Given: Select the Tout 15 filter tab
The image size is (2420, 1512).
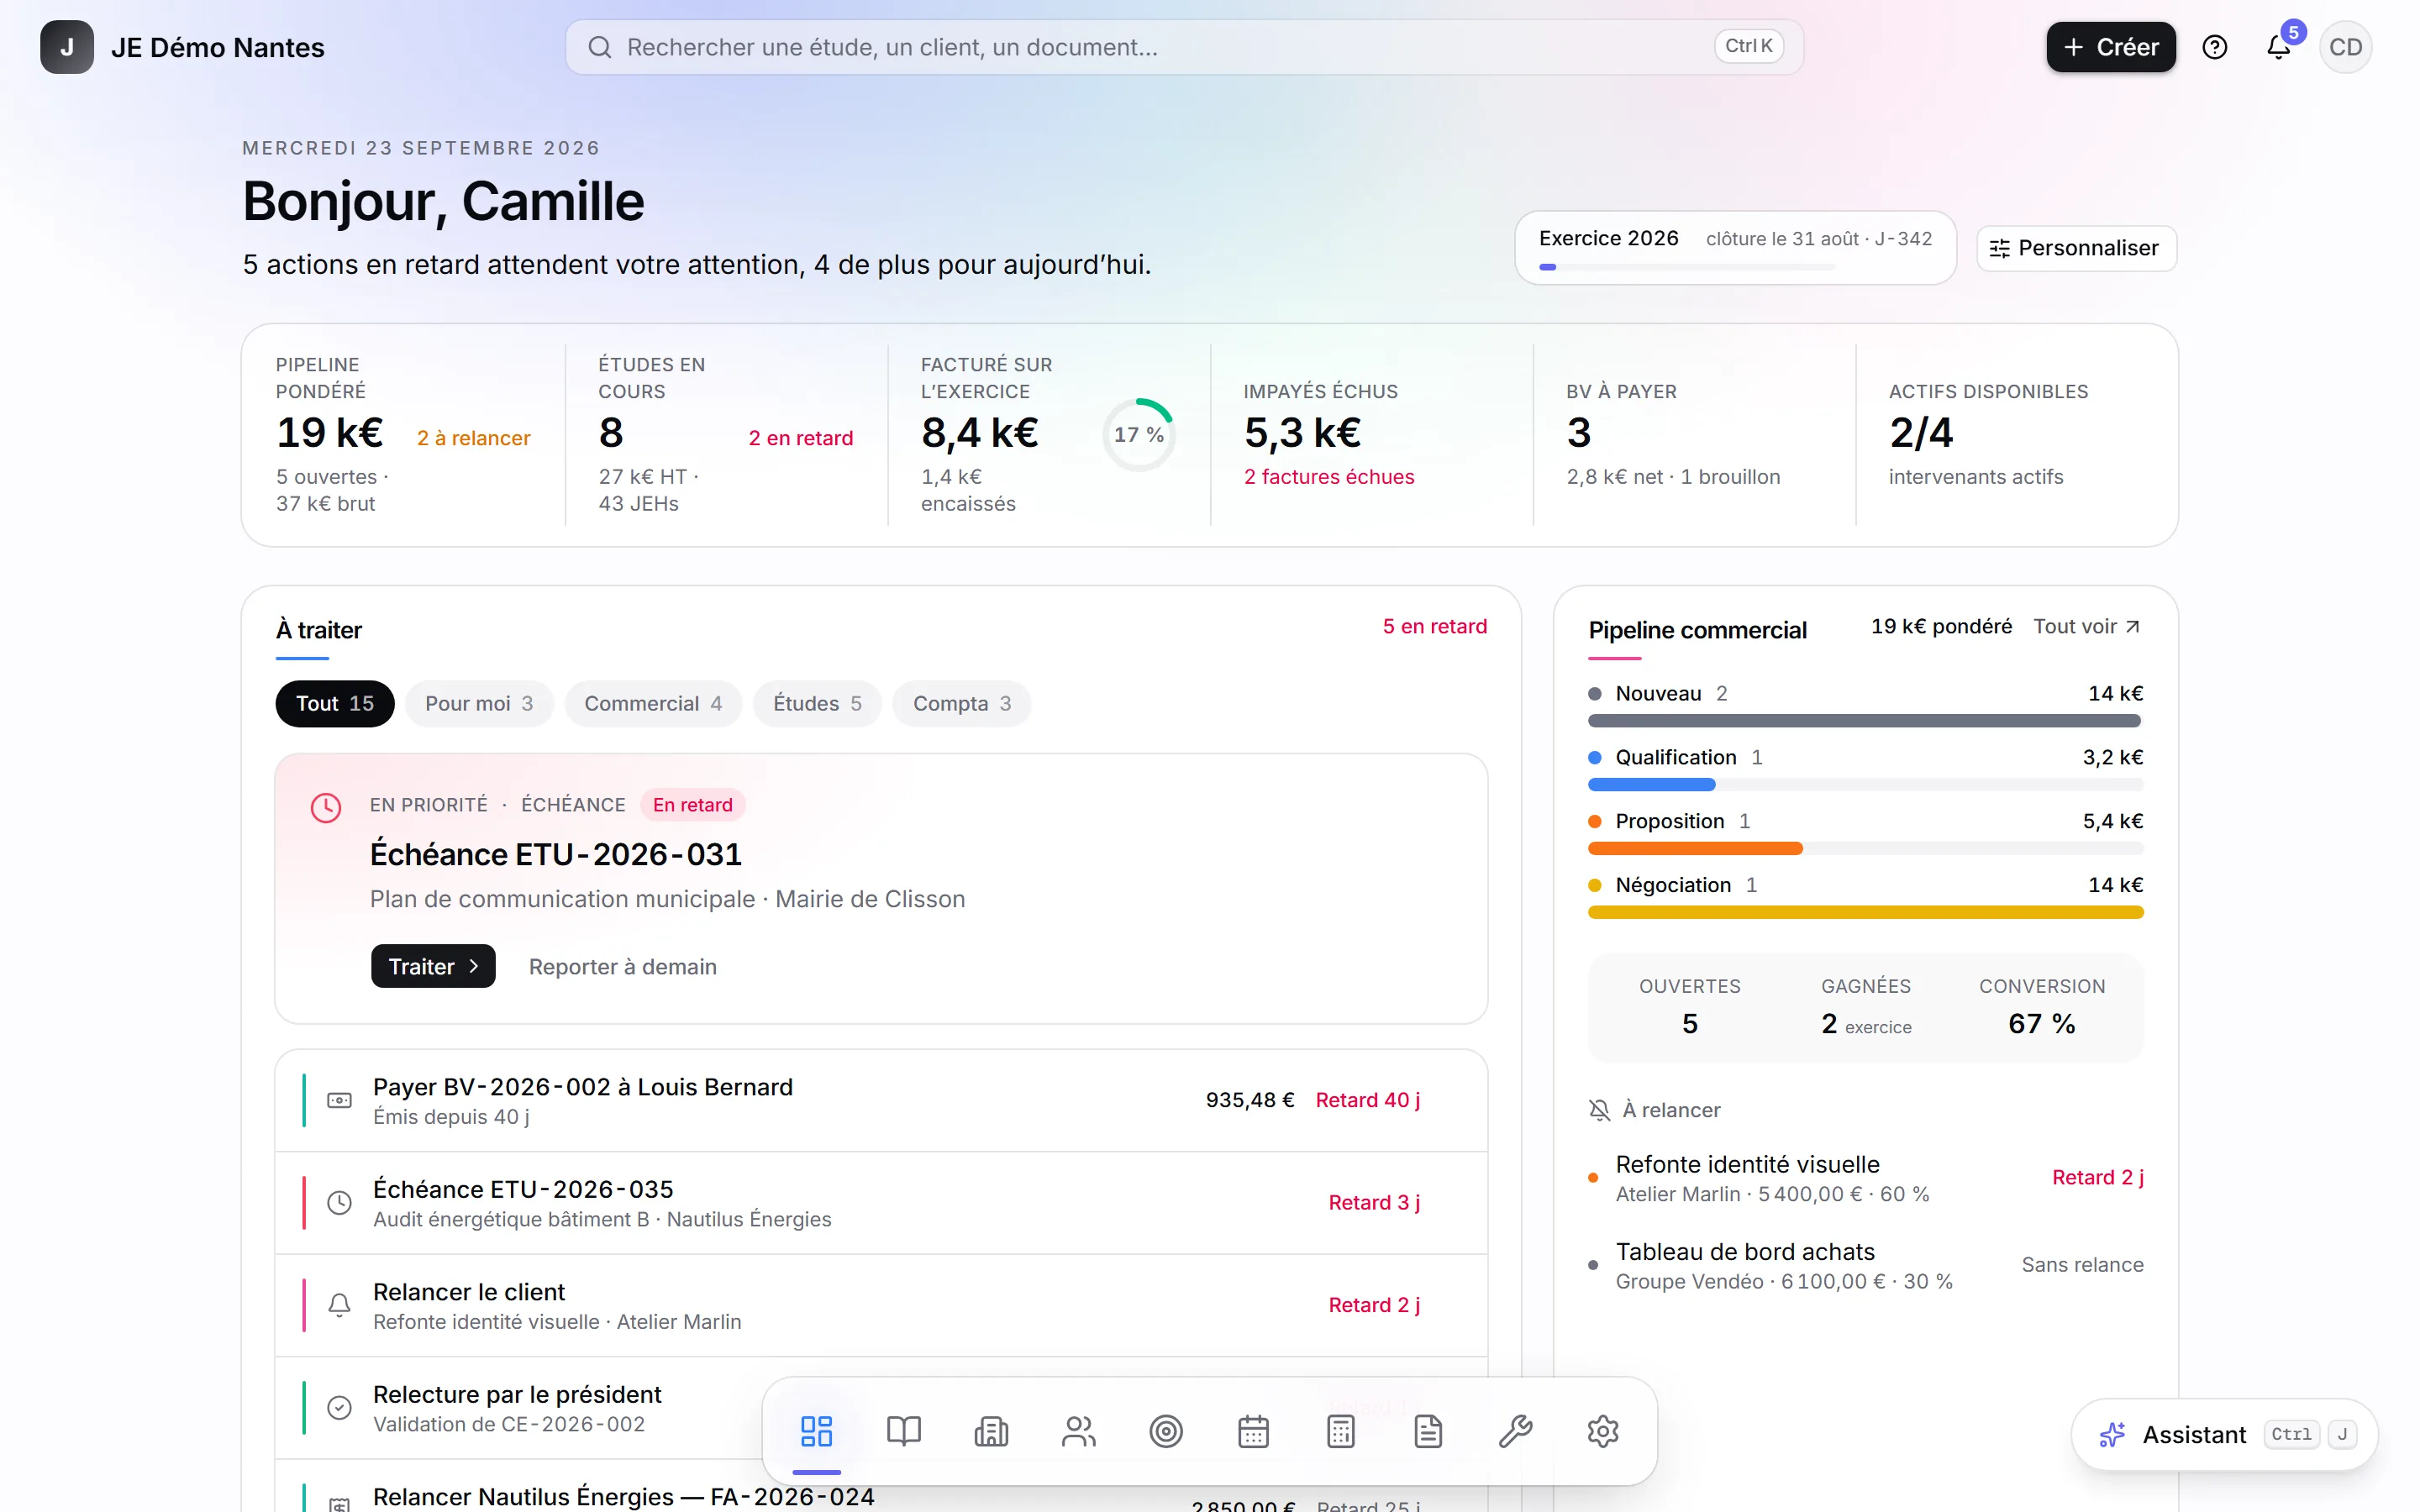Looking at the screenshot, I should pyautogui.click(x=335, y=703).
